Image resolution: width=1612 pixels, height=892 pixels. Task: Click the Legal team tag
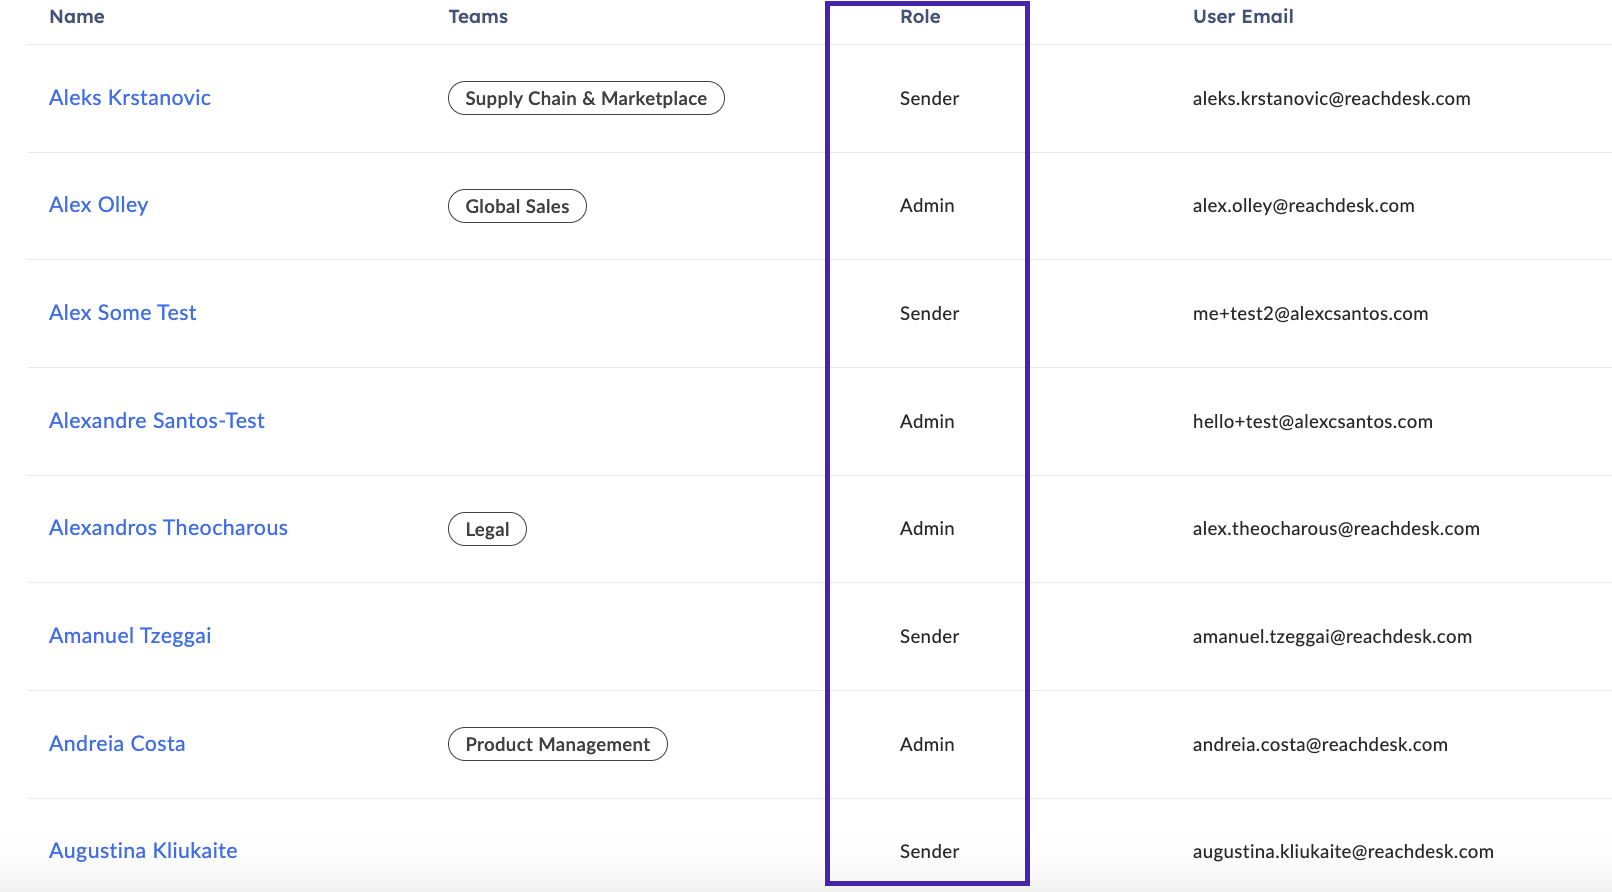click(x=487, y=529)
